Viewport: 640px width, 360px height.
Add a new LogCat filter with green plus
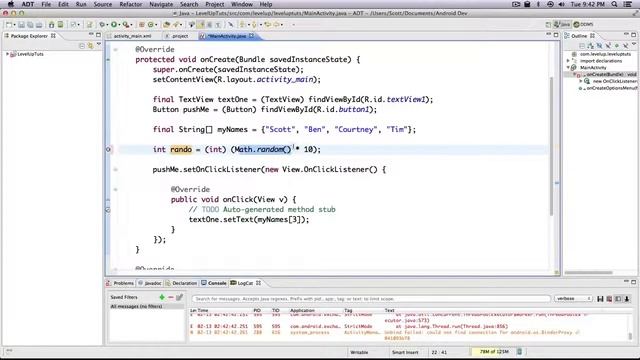coord(162,297)
